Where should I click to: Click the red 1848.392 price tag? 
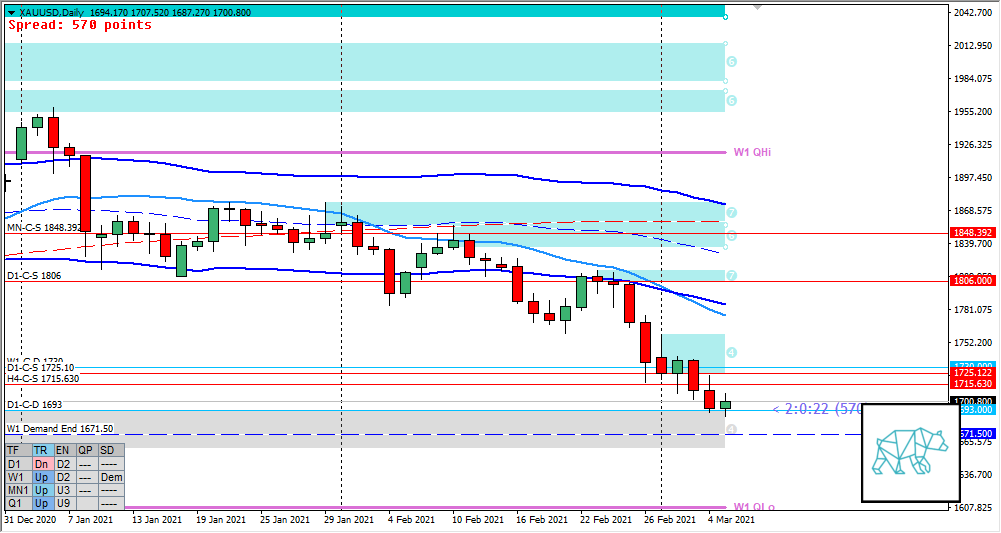click(x=971, y=233)
